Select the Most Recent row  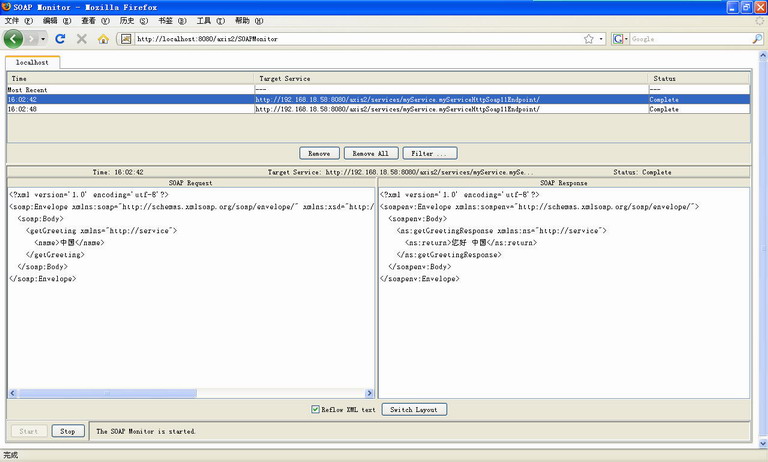[378, 90]
